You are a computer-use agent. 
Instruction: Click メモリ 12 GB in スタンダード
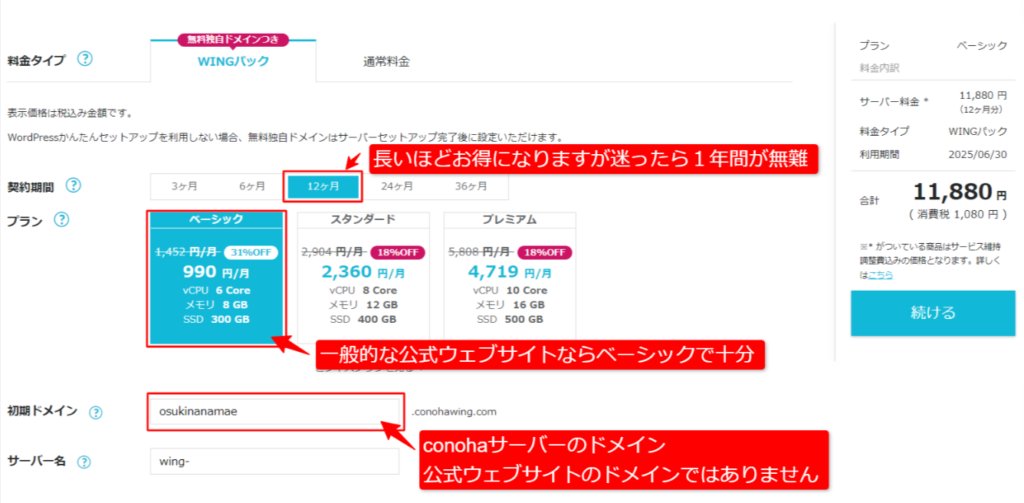[x=363, y=305]
